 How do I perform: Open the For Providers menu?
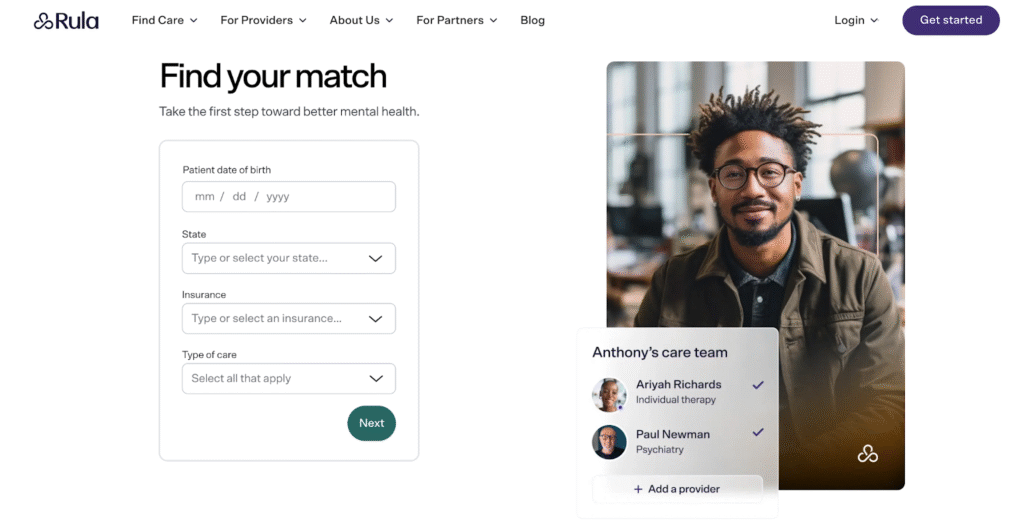pos(263,20)
